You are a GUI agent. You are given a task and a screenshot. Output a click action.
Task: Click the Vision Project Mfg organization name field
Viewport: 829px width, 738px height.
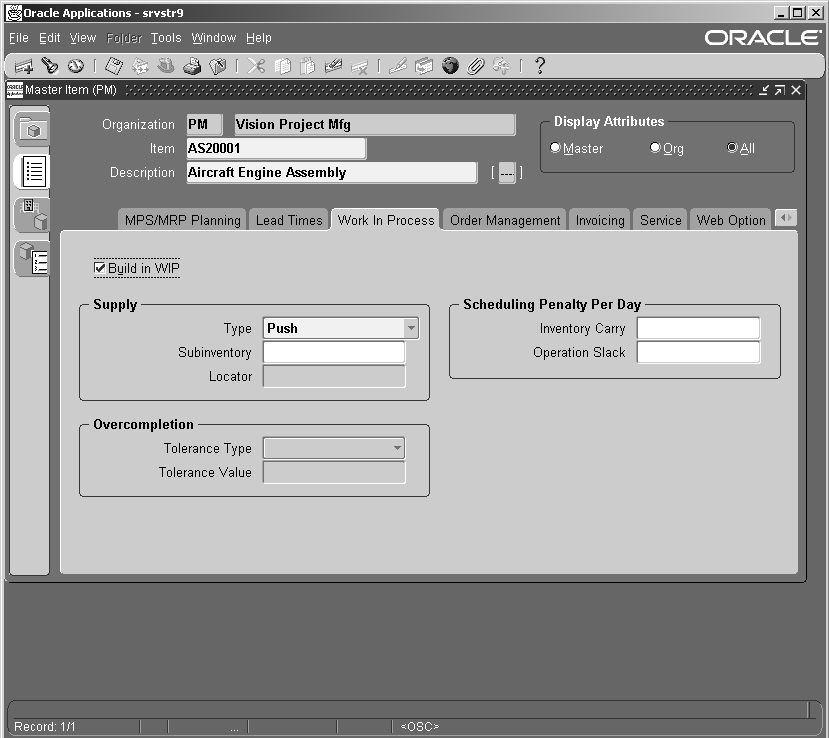(375, 125)
